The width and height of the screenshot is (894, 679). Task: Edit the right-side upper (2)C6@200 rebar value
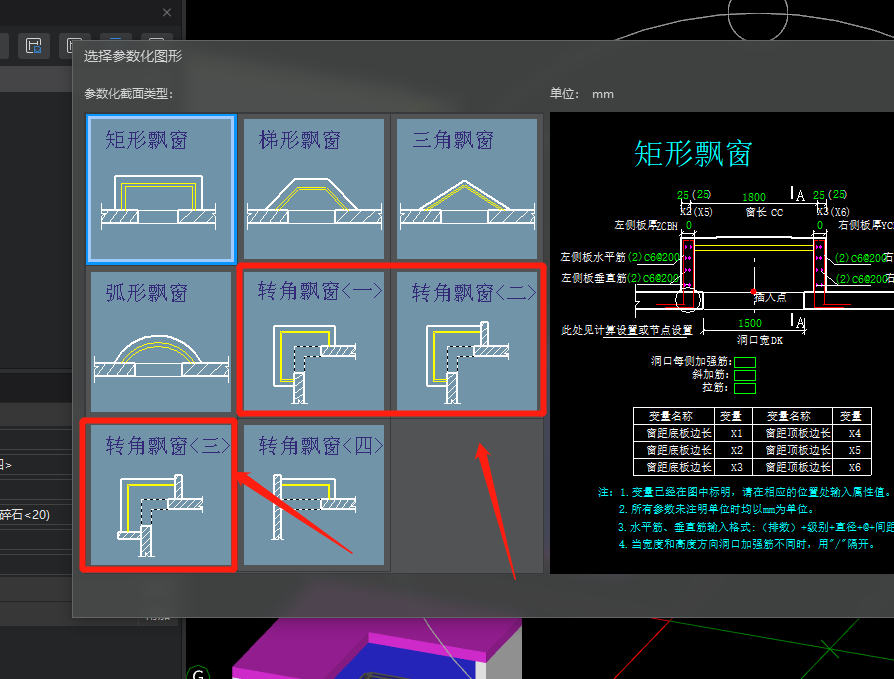click(x=861, y=258)
